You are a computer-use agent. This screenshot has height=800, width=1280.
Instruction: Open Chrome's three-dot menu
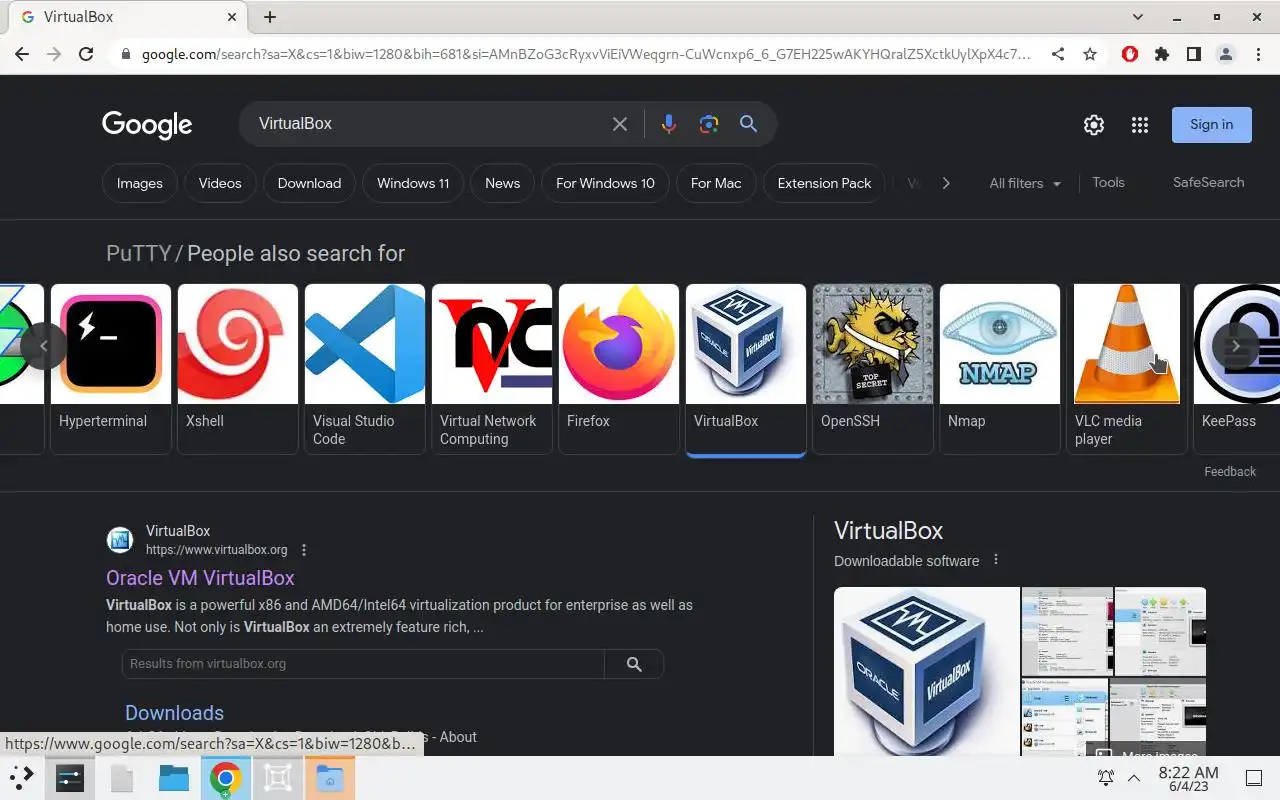(x=1258, y=54)
